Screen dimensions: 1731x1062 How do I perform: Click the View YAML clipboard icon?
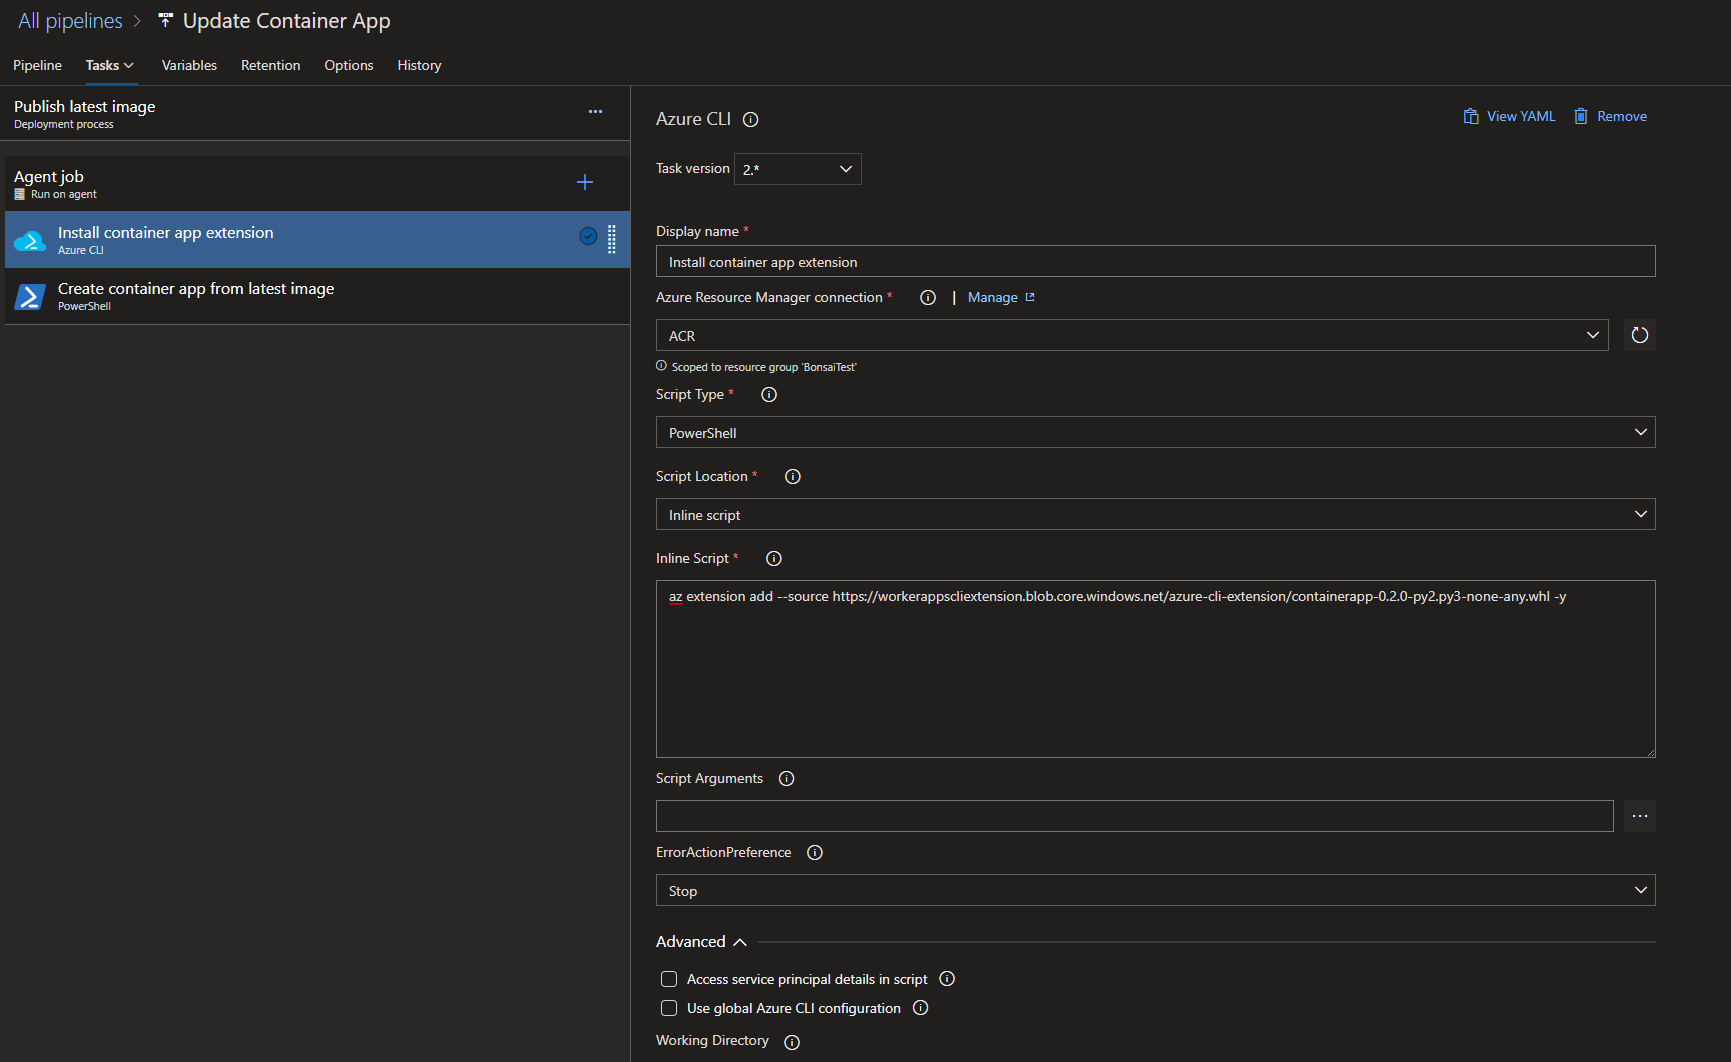[x=1471, y=117]
